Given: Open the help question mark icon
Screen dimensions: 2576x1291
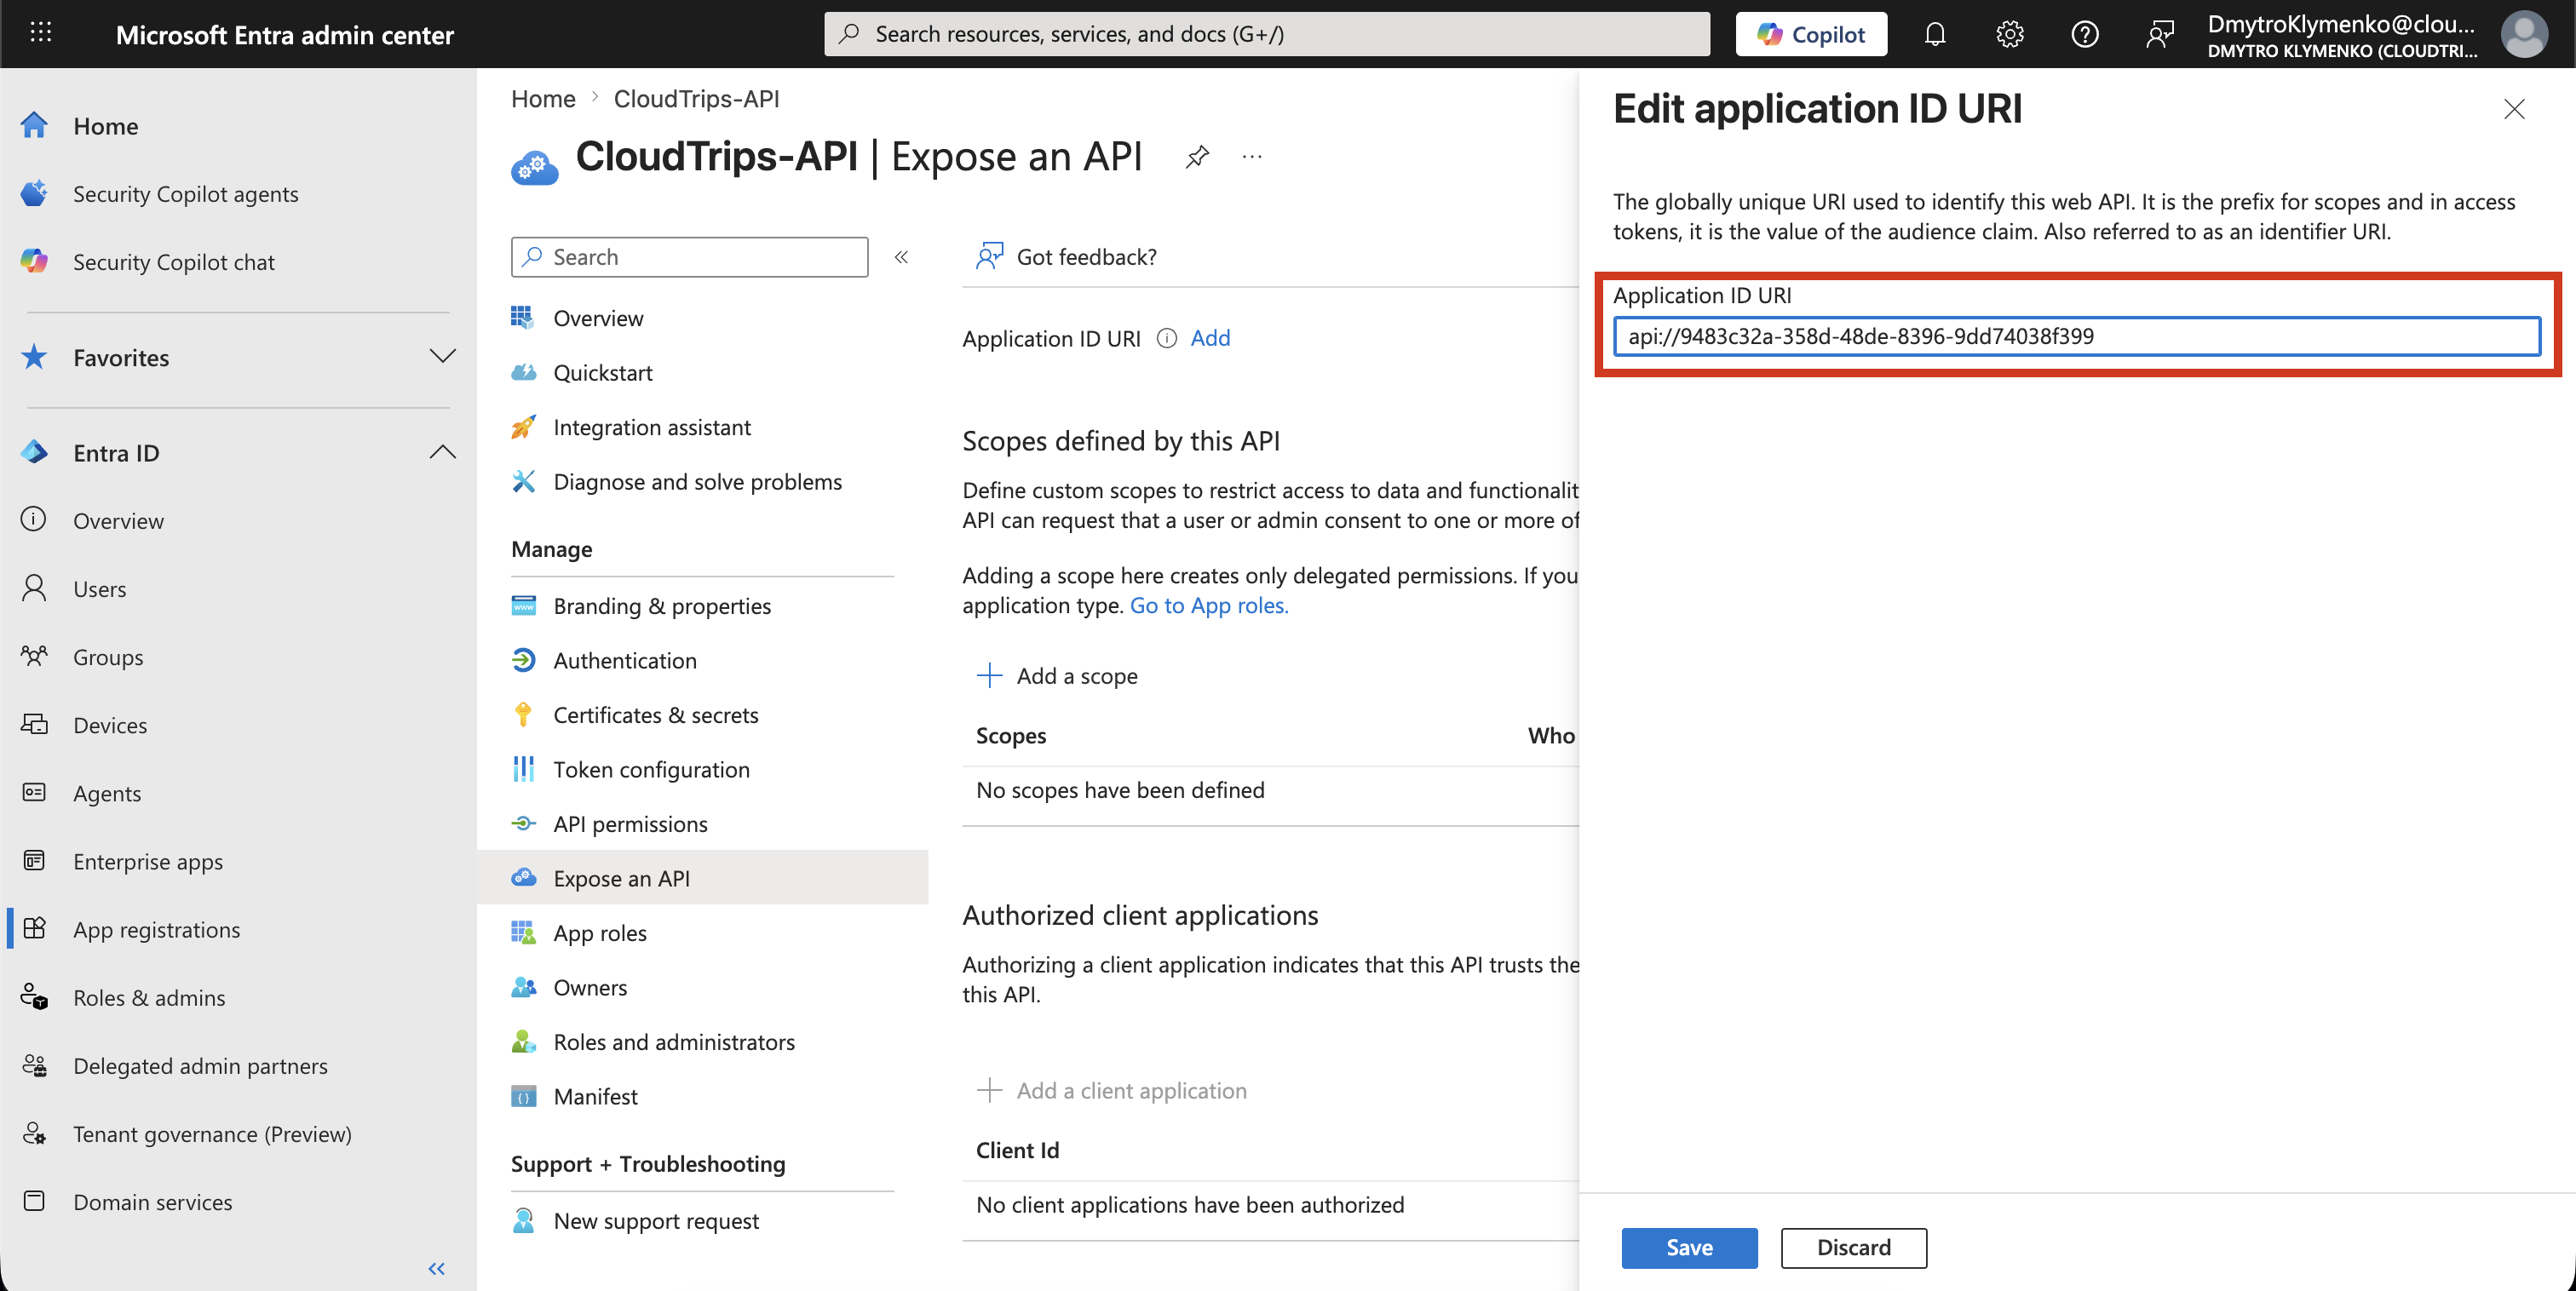Looking at the screenshot, I should click(2084, 34).
